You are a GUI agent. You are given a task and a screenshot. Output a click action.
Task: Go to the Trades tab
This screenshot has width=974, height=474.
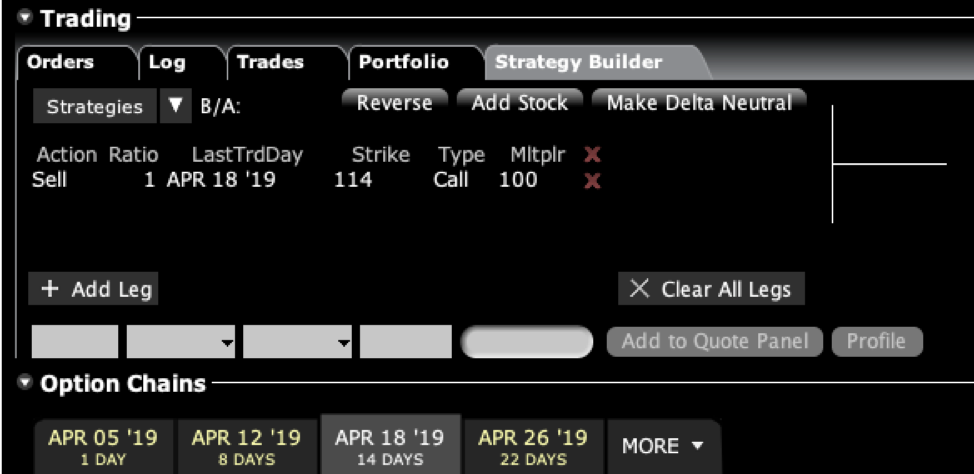[270, 62]
